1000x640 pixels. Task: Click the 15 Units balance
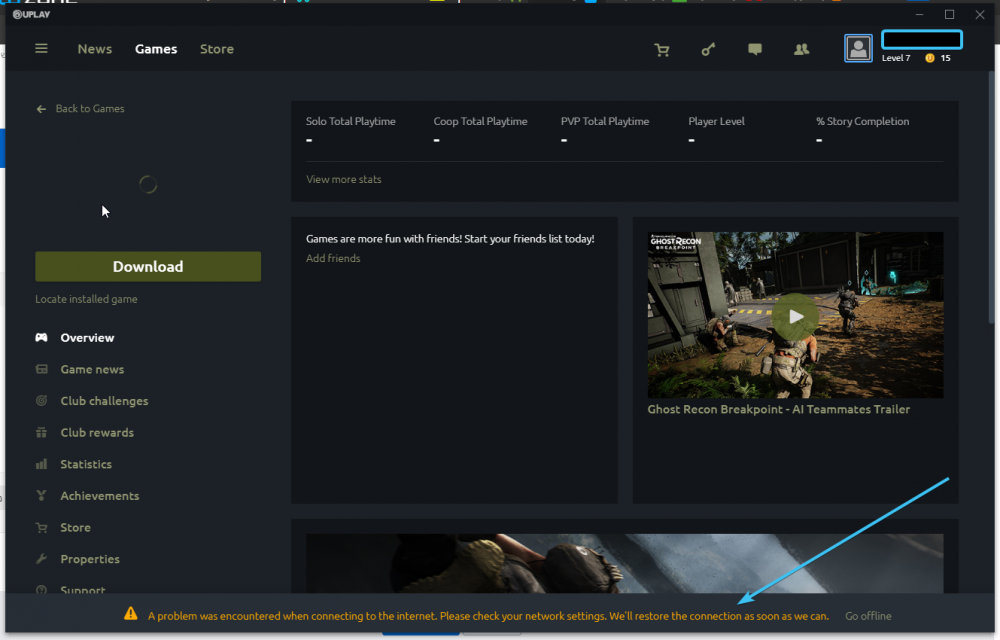point(945,58)
